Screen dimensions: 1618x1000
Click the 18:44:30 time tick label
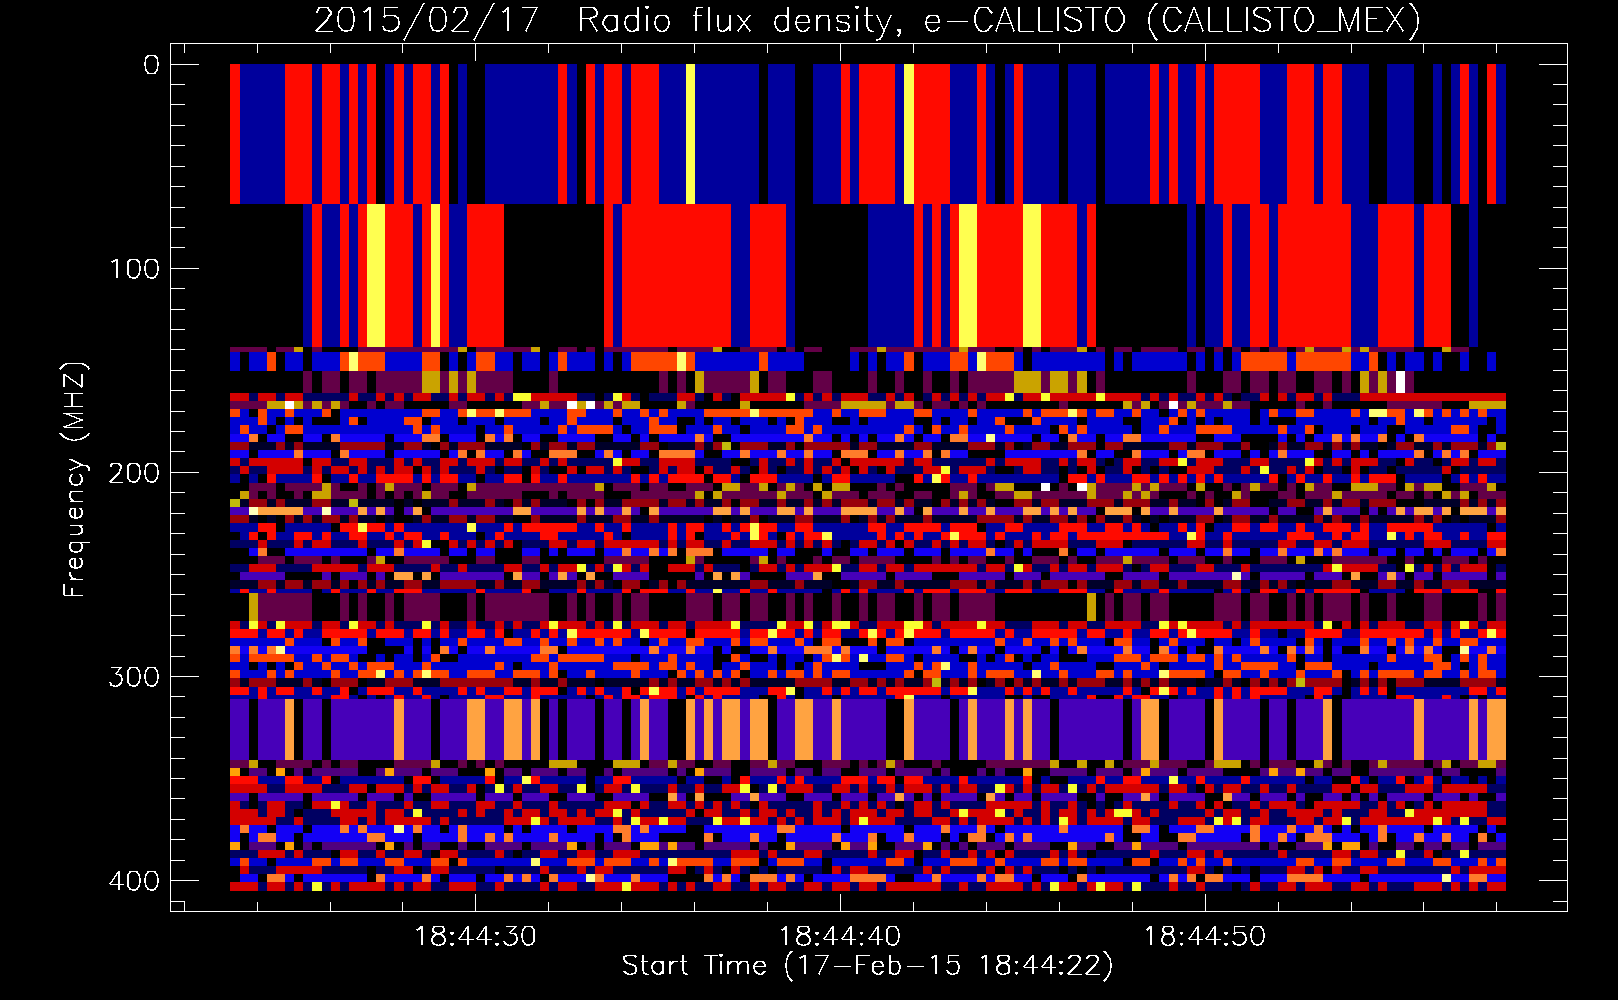click(475, 937)
